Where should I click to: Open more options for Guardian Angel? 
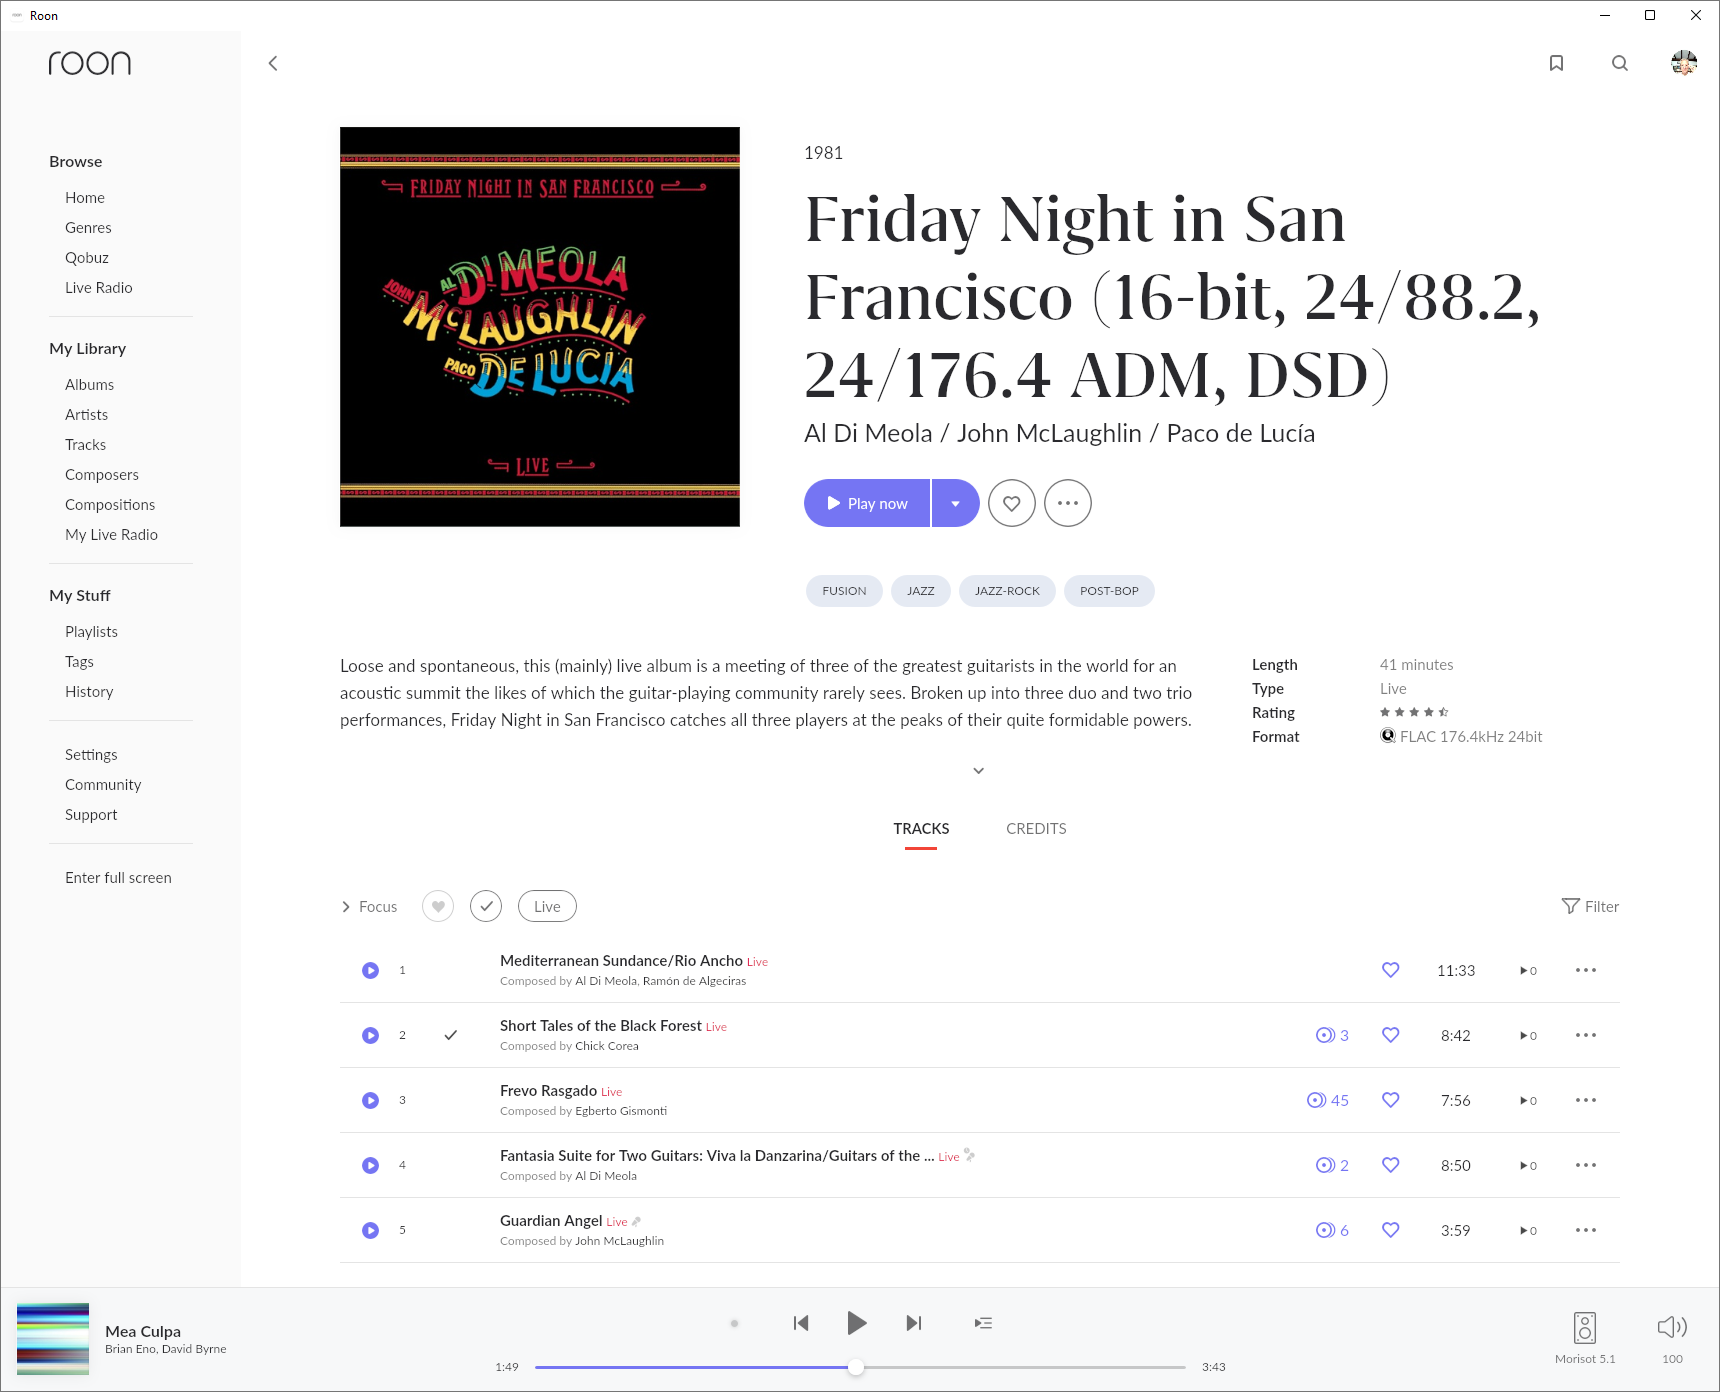[1586, 1230]
